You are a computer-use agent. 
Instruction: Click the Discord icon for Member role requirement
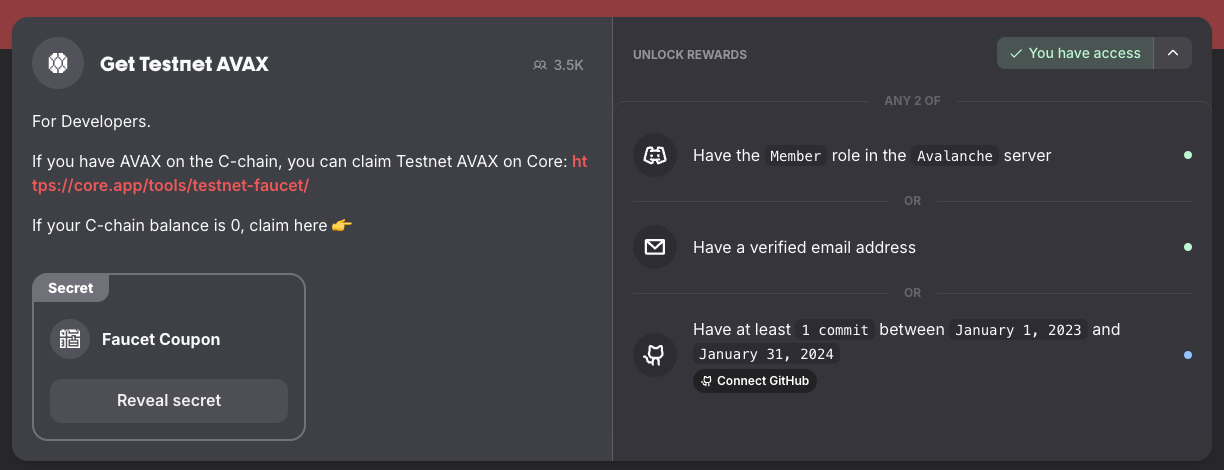655,155
